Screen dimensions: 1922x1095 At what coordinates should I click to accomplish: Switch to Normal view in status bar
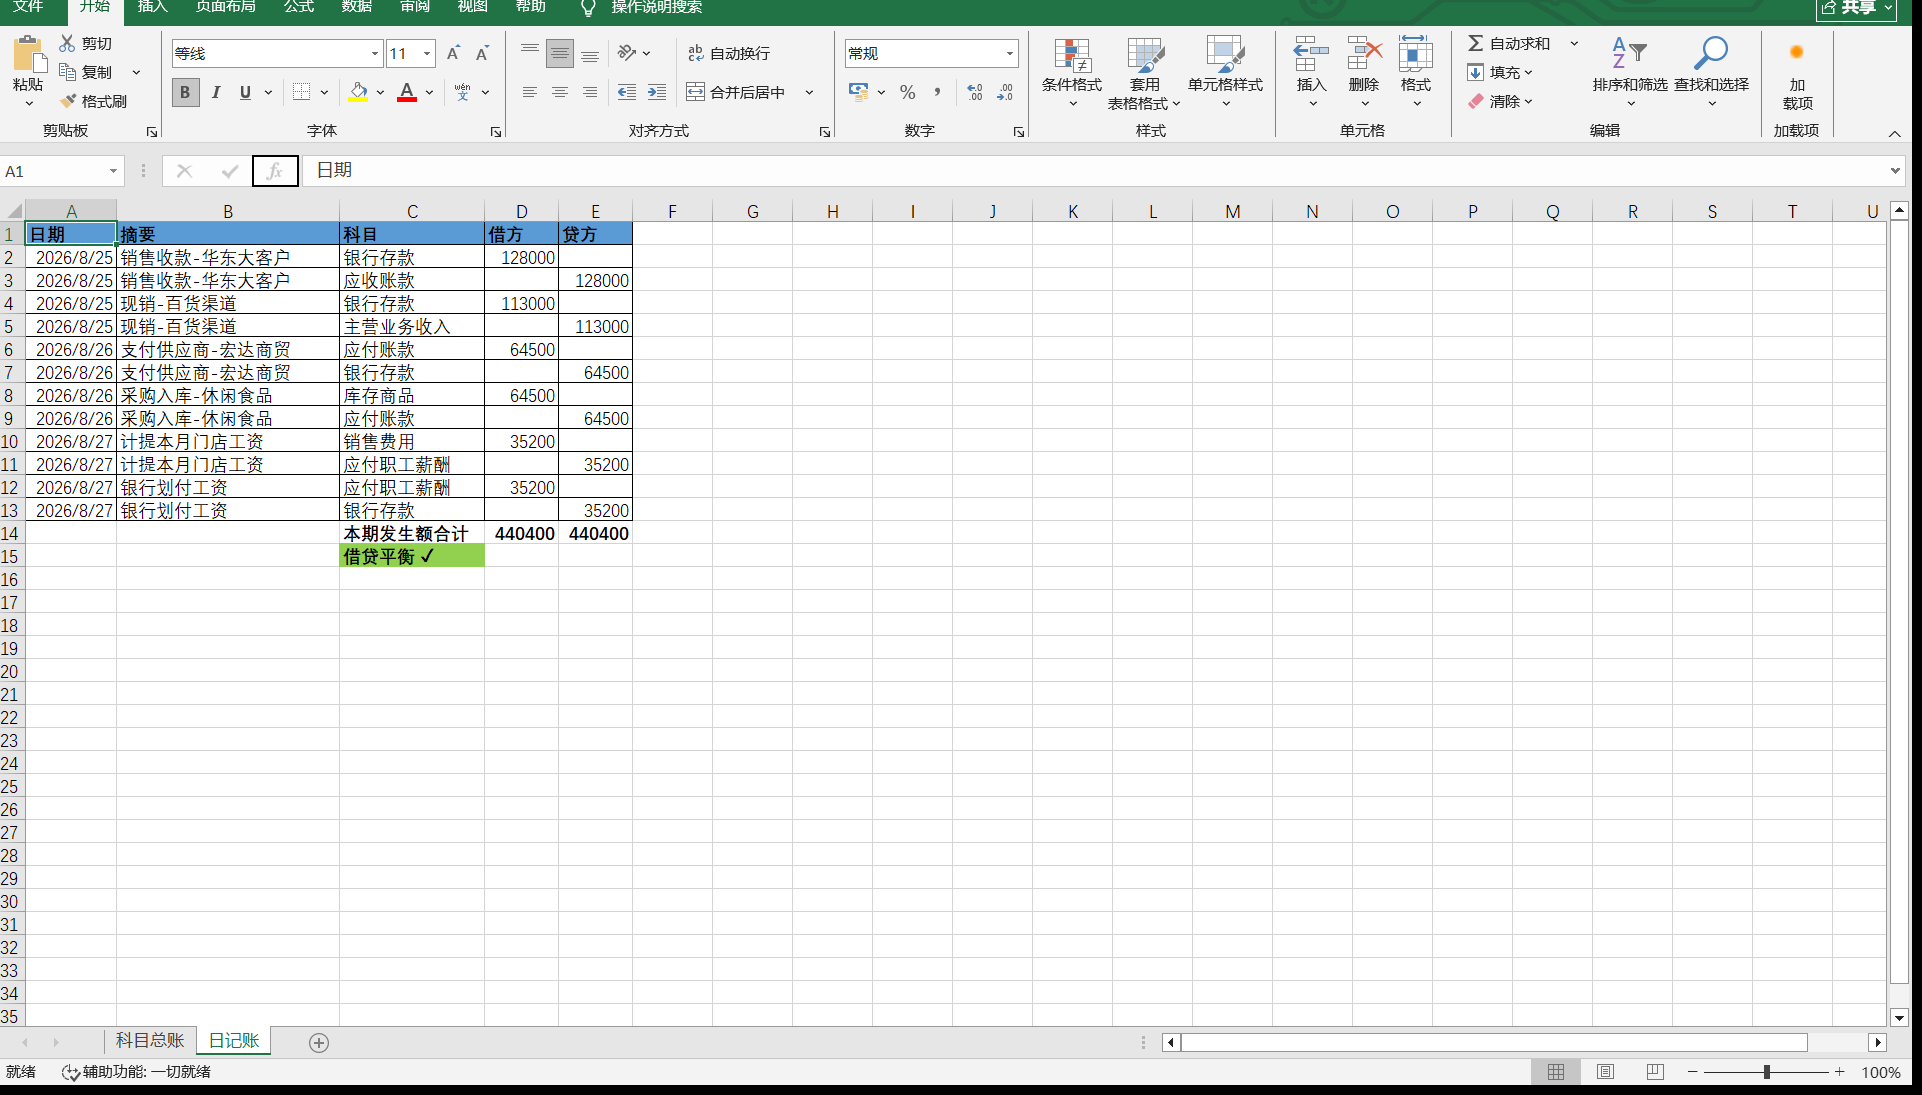[x=1556, y=1072]
